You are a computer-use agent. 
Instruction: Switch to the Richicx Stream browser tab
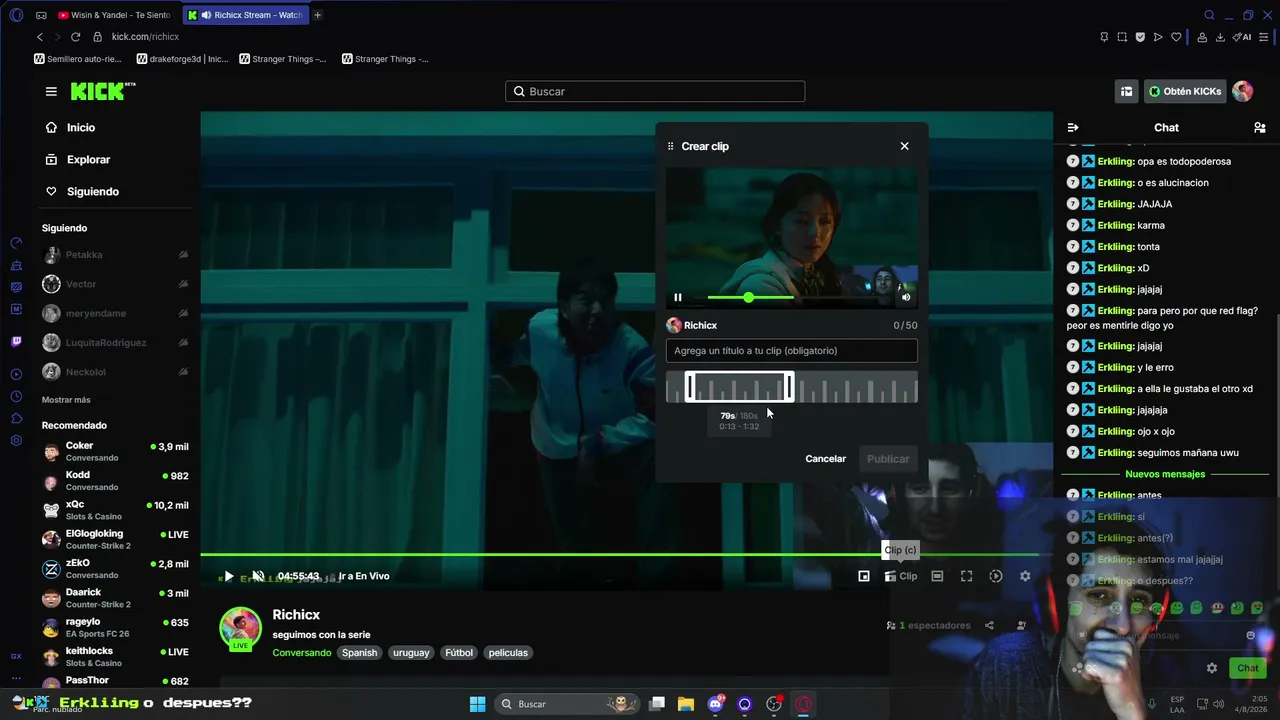pyautogui.click(x=248, y=15)
